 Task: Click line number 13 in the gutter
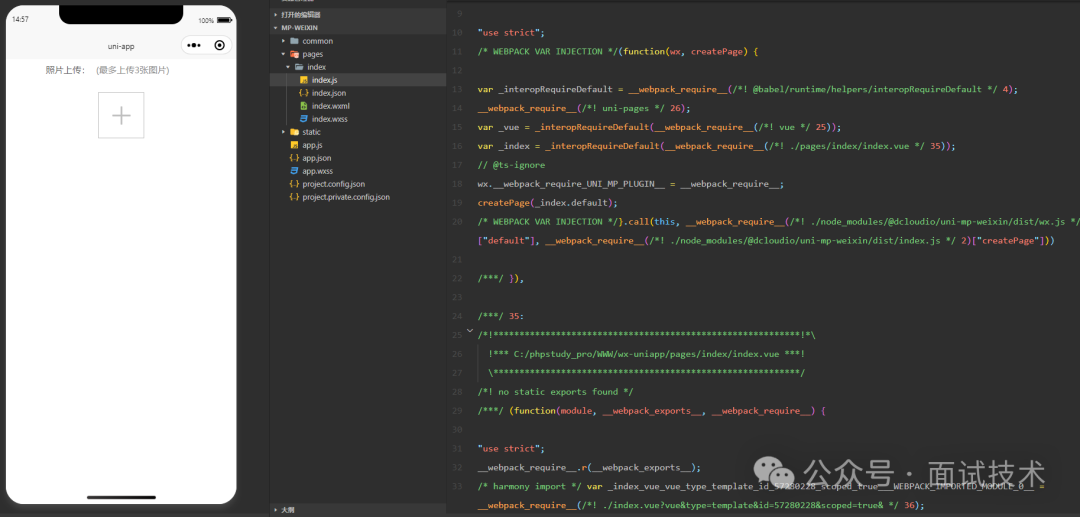pos(457,89)
